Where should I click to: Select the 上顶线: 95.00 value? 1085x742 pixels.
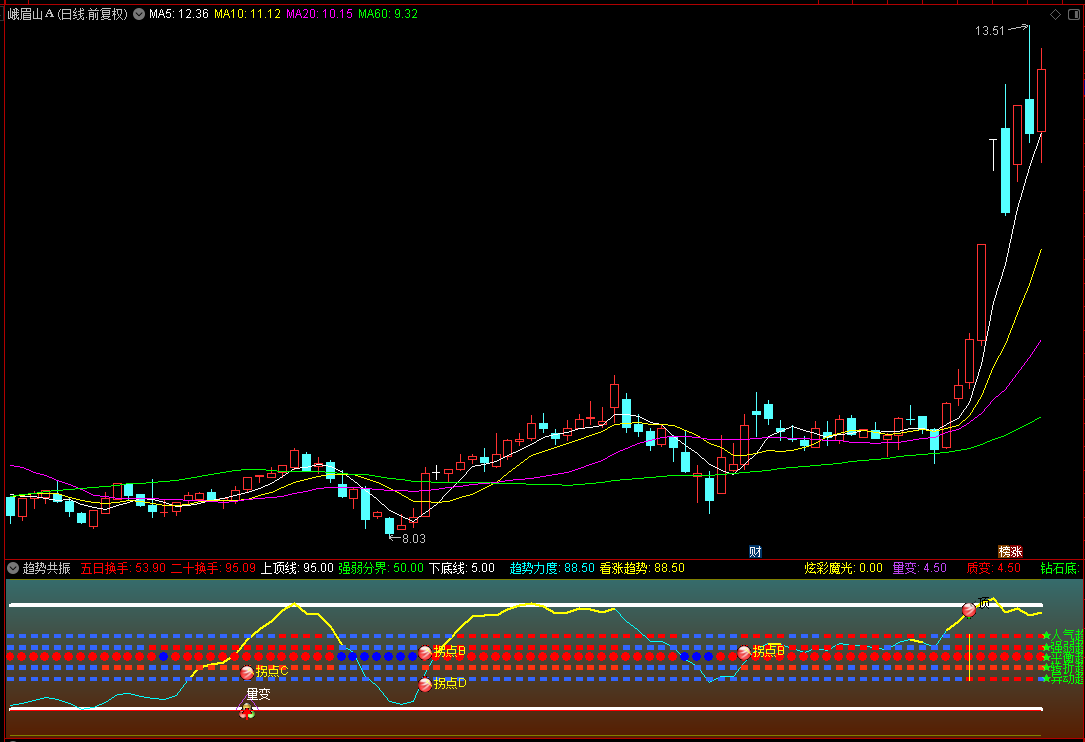(297, 568)
